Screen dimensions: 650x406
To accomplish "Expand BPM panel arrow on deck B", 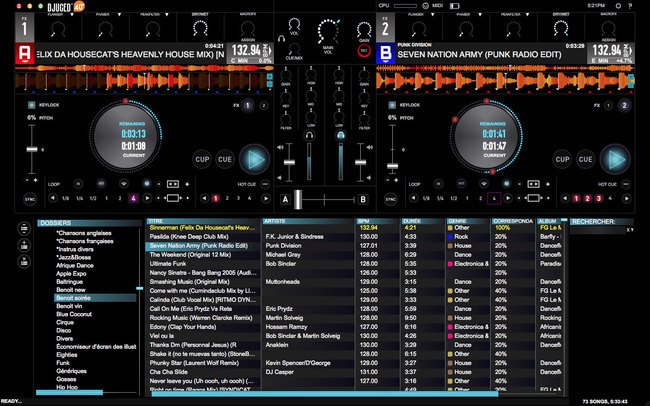I will tap(631, 51).
